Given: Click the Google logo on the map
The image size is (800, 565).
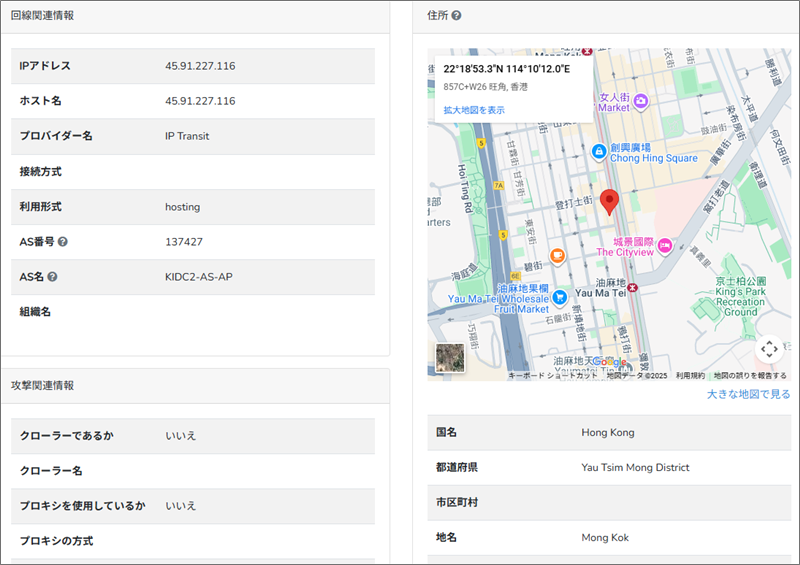Looking at the screenshot, I should (x=609, y=362).
